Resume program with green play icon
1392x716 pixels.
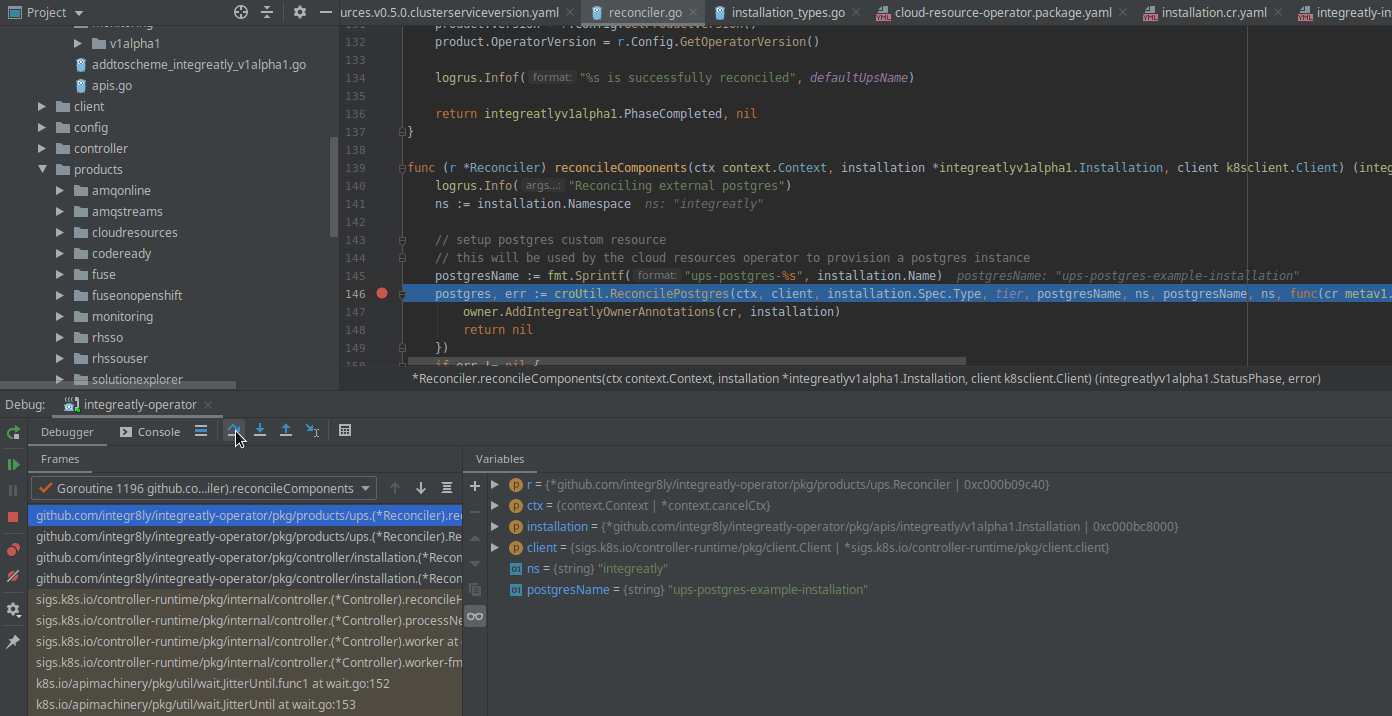[13, 465]
